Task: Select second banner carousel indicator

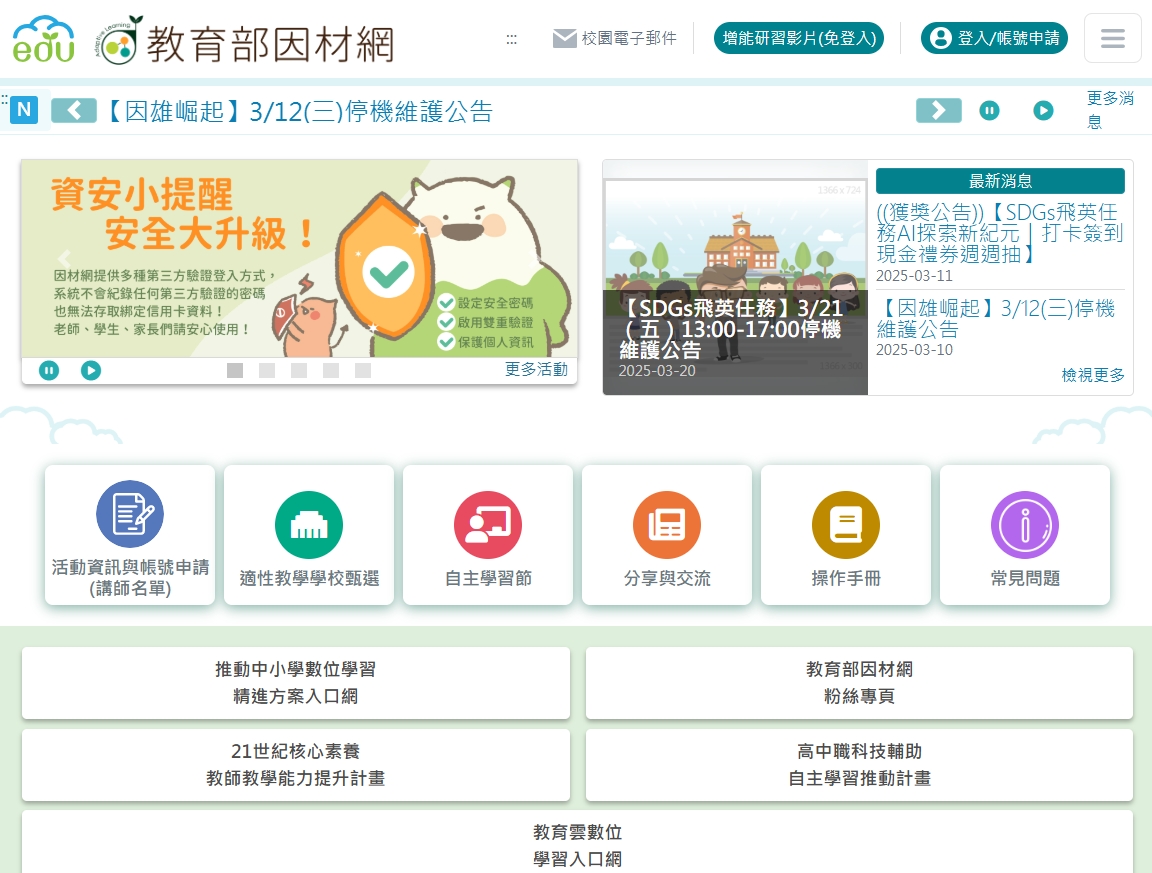Action: click(x=267, y=370)
